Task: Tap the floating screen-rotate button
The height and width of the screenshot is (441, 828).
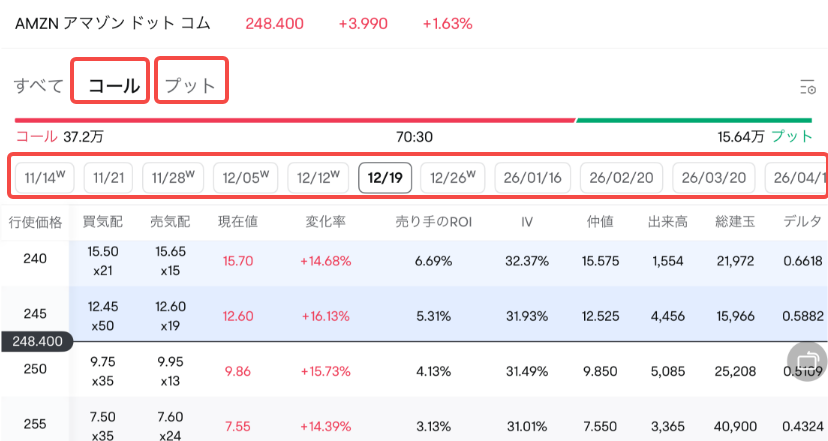Action: point(807,361)
